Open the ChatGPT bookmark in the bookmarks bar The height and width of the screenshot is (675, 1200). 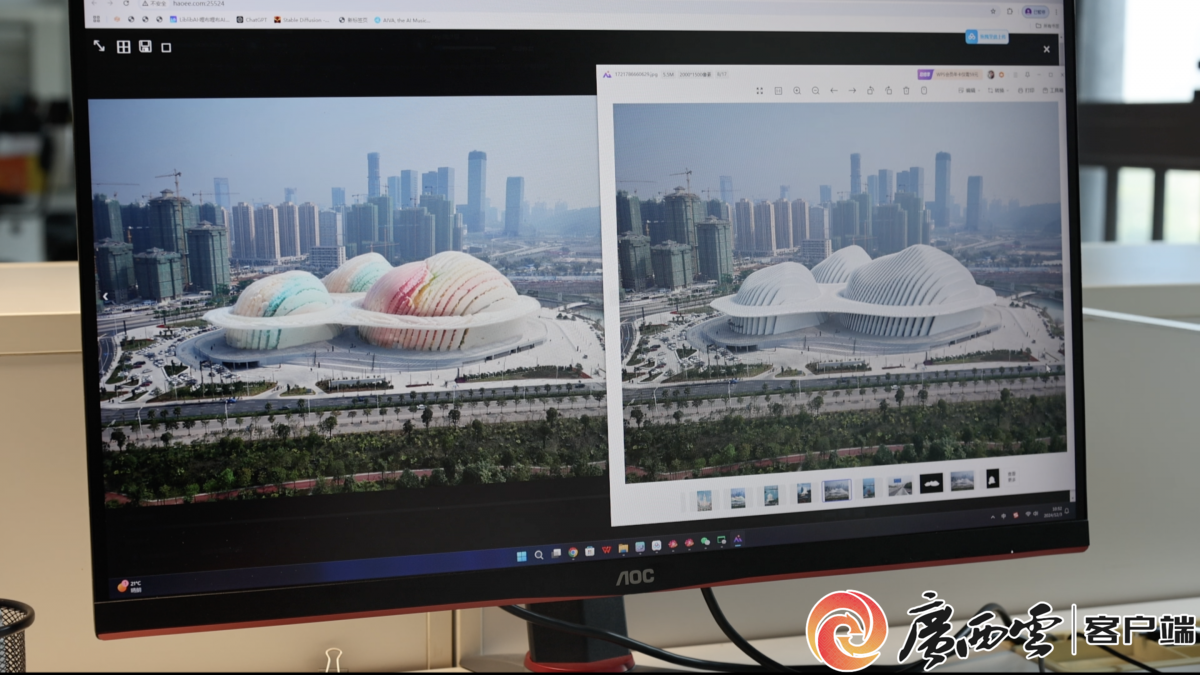point(252,20)
